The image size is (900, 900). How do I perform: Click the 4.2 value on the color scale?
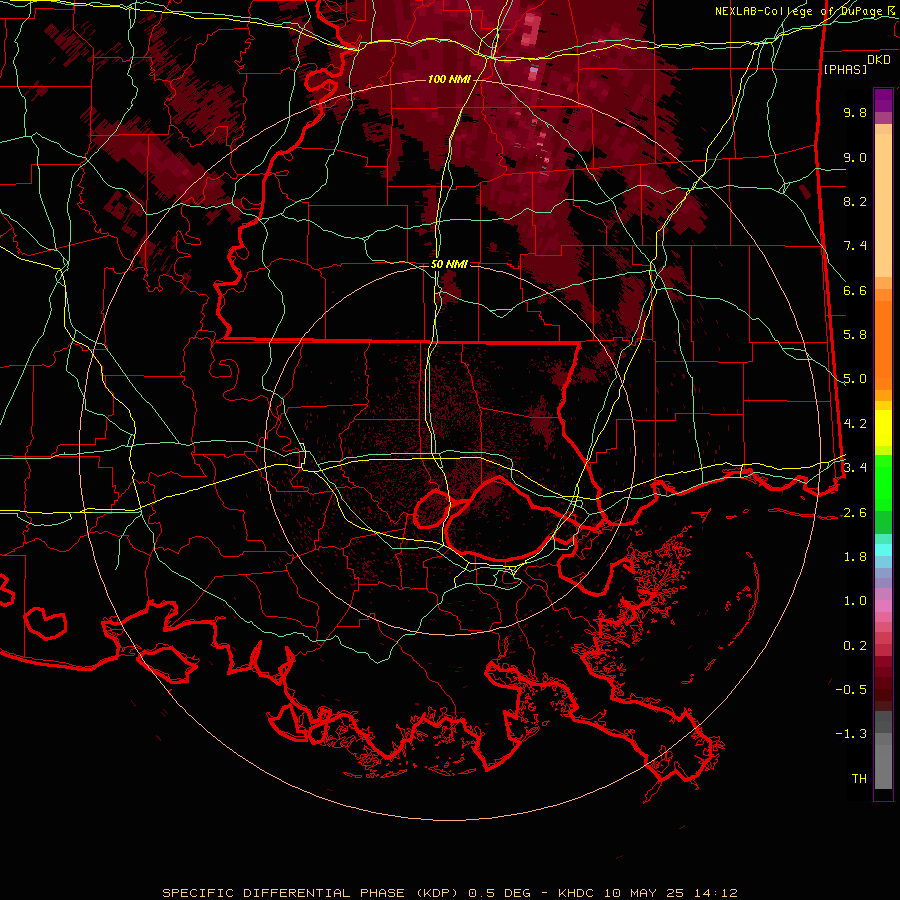[x=855, y=424]
